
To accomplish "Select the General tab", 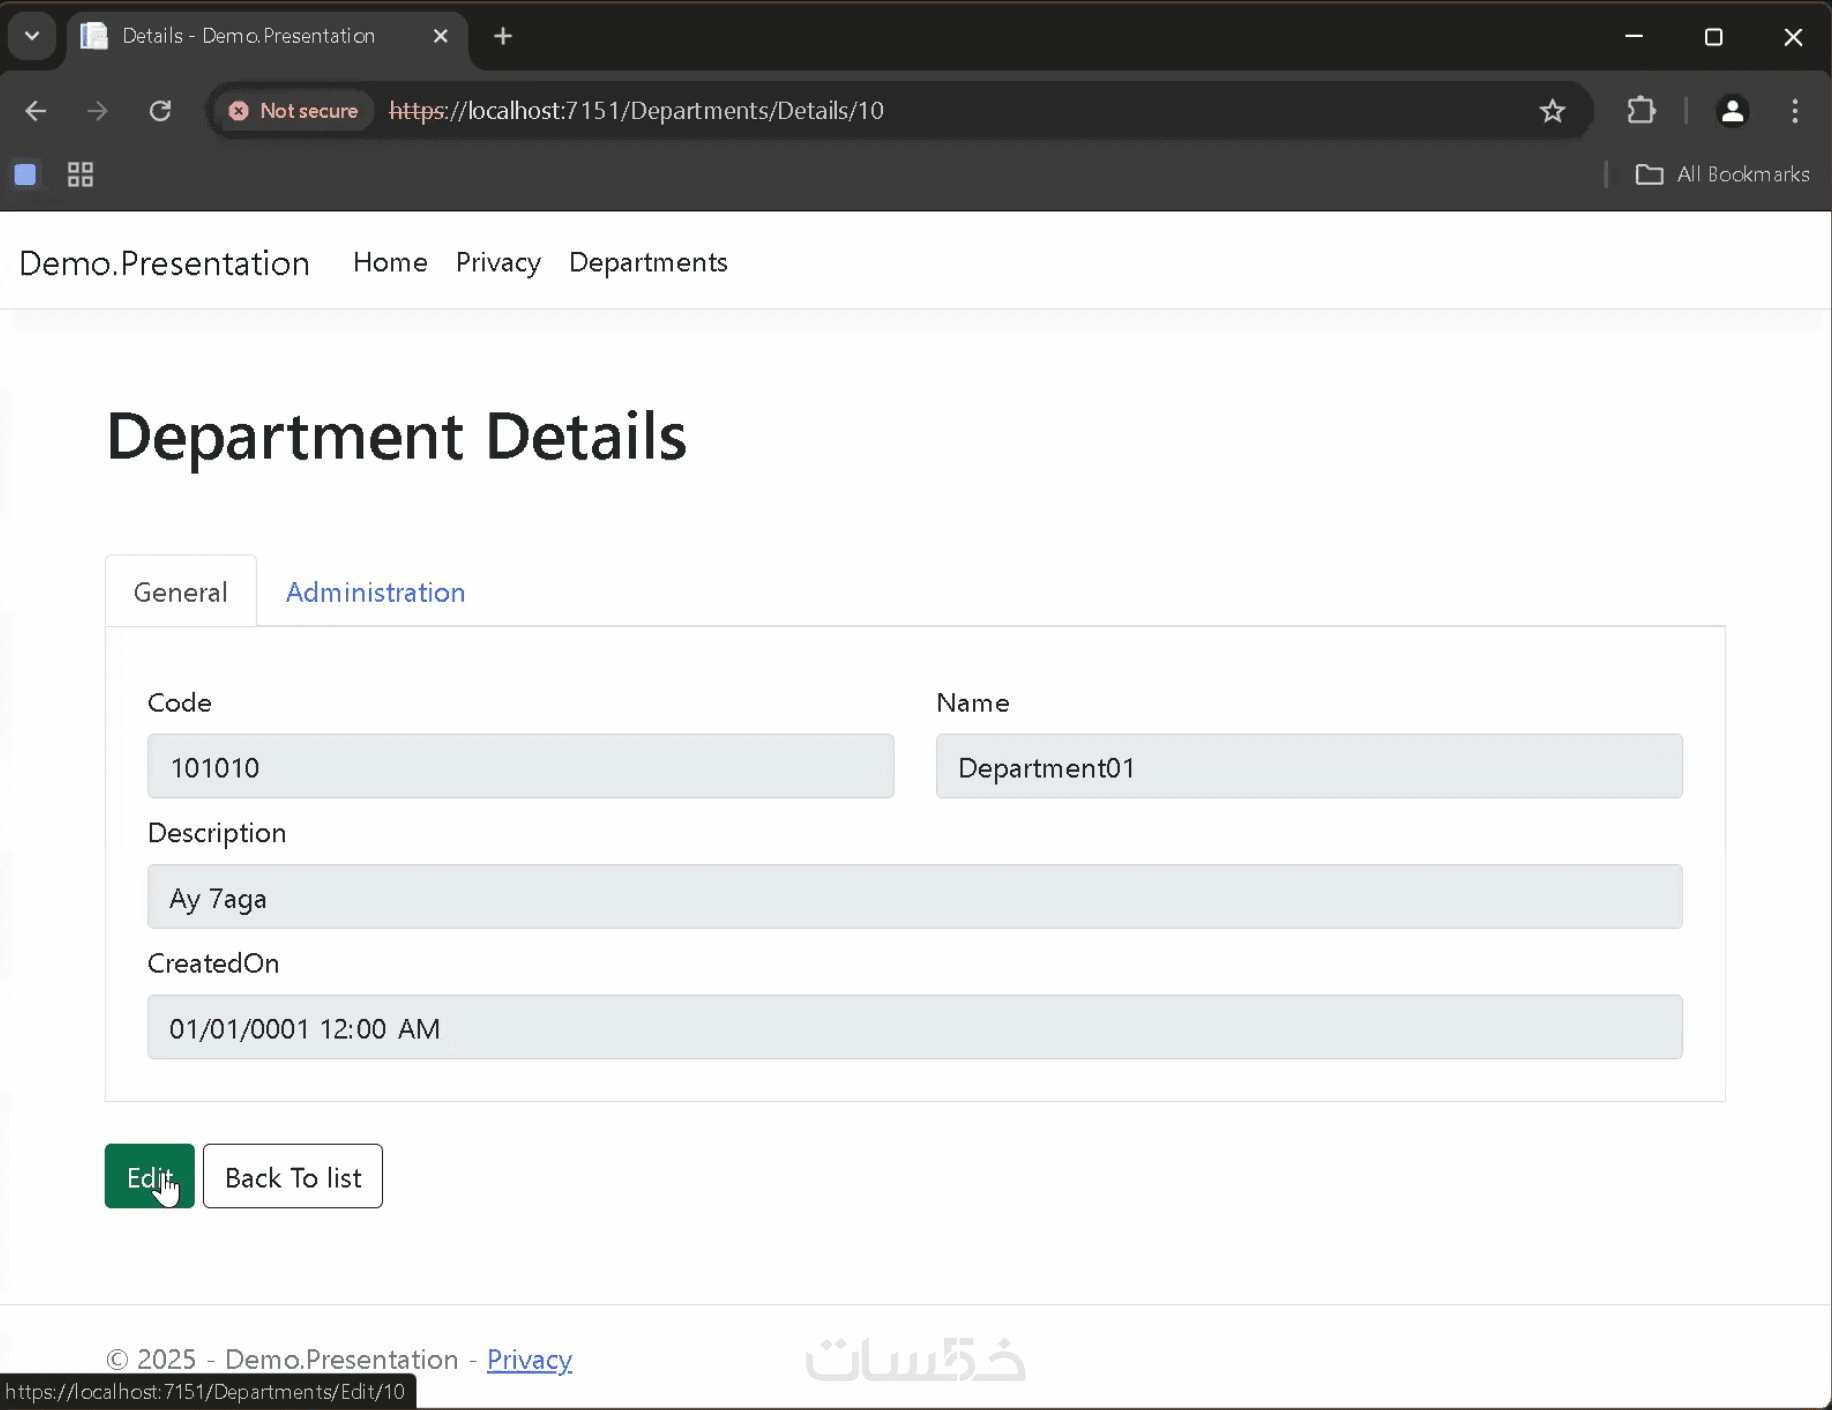I will tap(180, 592).
